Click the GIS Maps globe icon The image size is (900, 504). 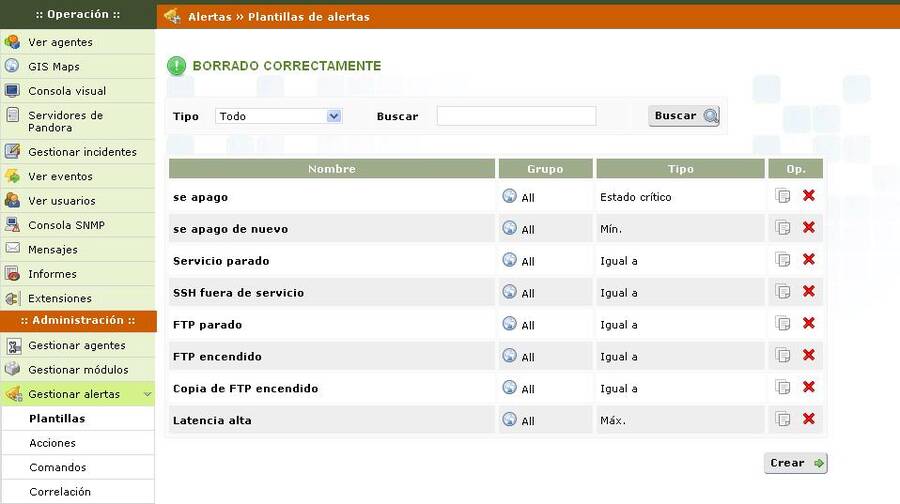(12, 66)
